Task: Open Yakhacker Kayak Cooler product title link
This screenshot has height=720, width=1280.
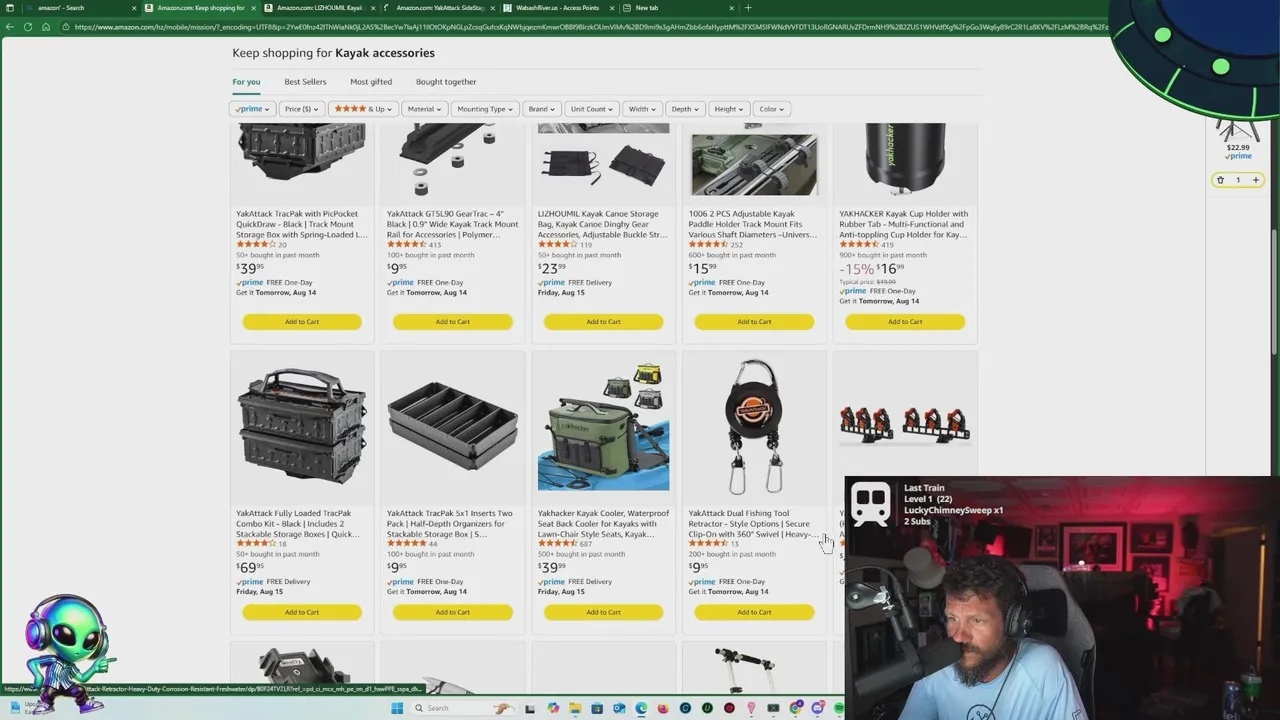Action: tap(603, 524)
